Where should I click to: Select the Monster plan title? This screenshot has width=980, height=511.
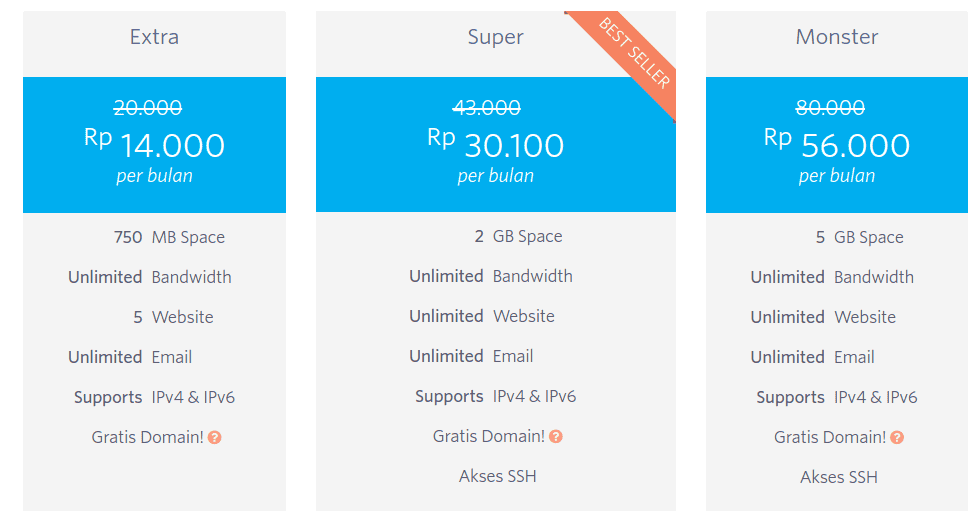click(x=837, y=37)
